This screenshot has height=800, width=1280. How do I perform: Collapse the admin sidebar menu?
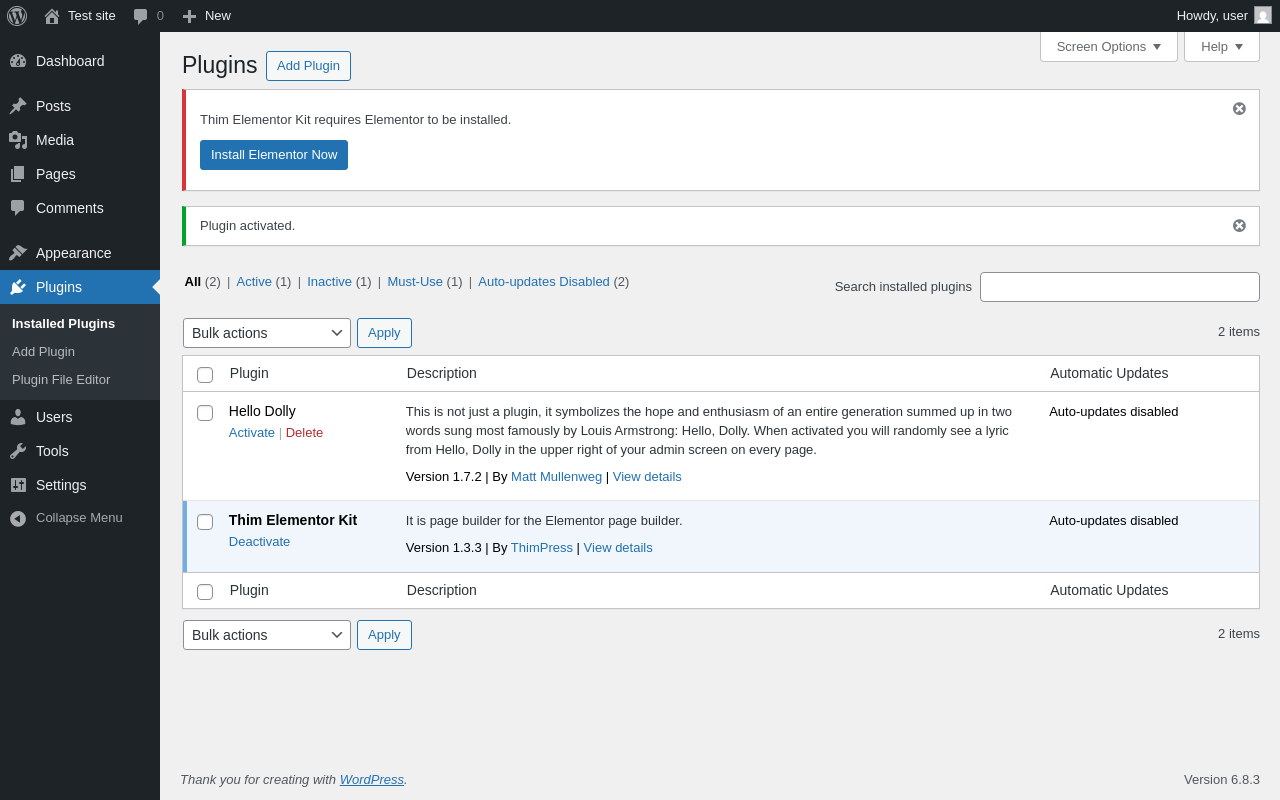pos(79,518)
